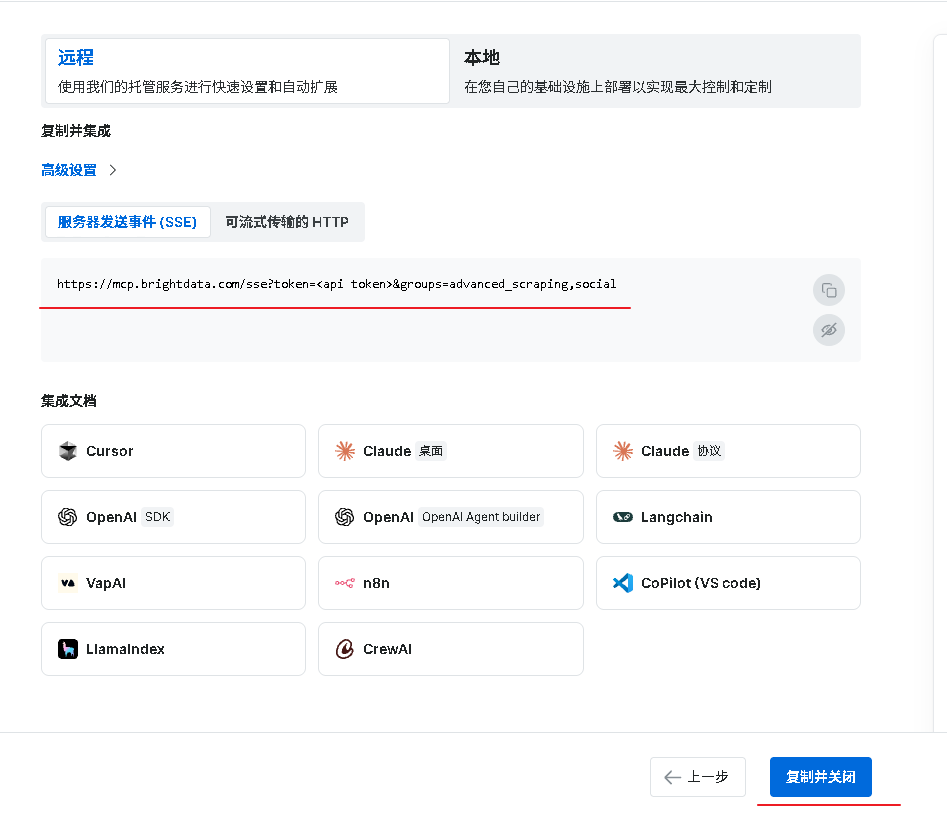Click the LlamaIndex logo icon
This screenshot has height=820, width=947.
tap(68, 649)
